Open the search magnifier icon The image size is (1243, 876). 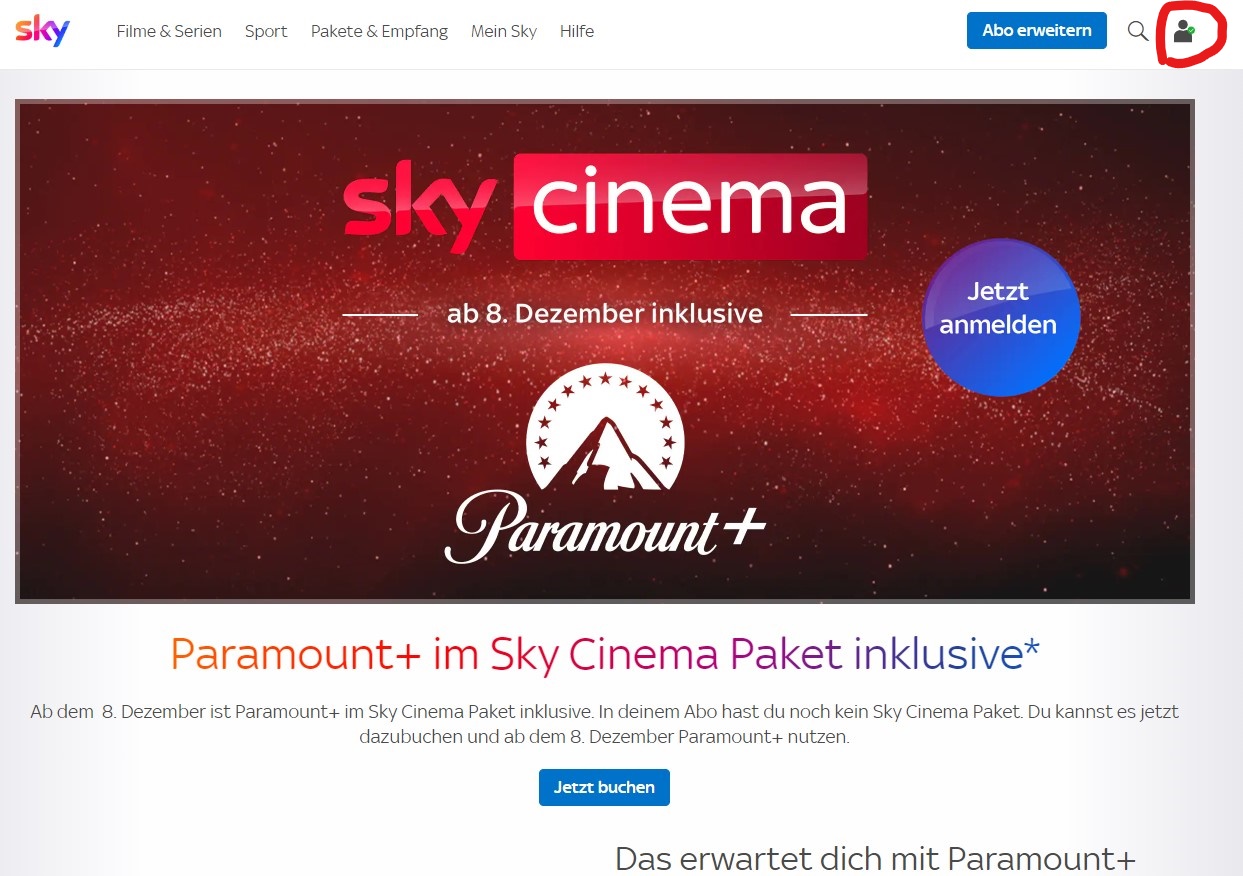click(1137, 31)
